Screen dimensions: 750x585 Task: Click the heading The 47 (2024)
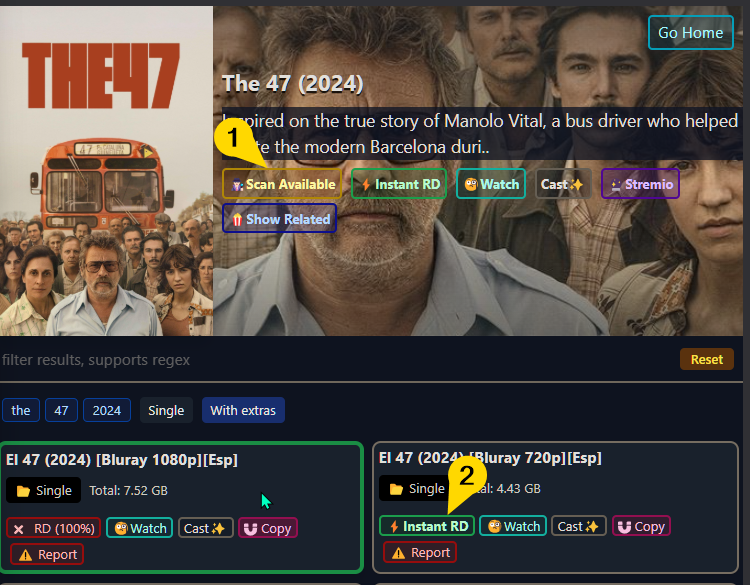[293, 84]
